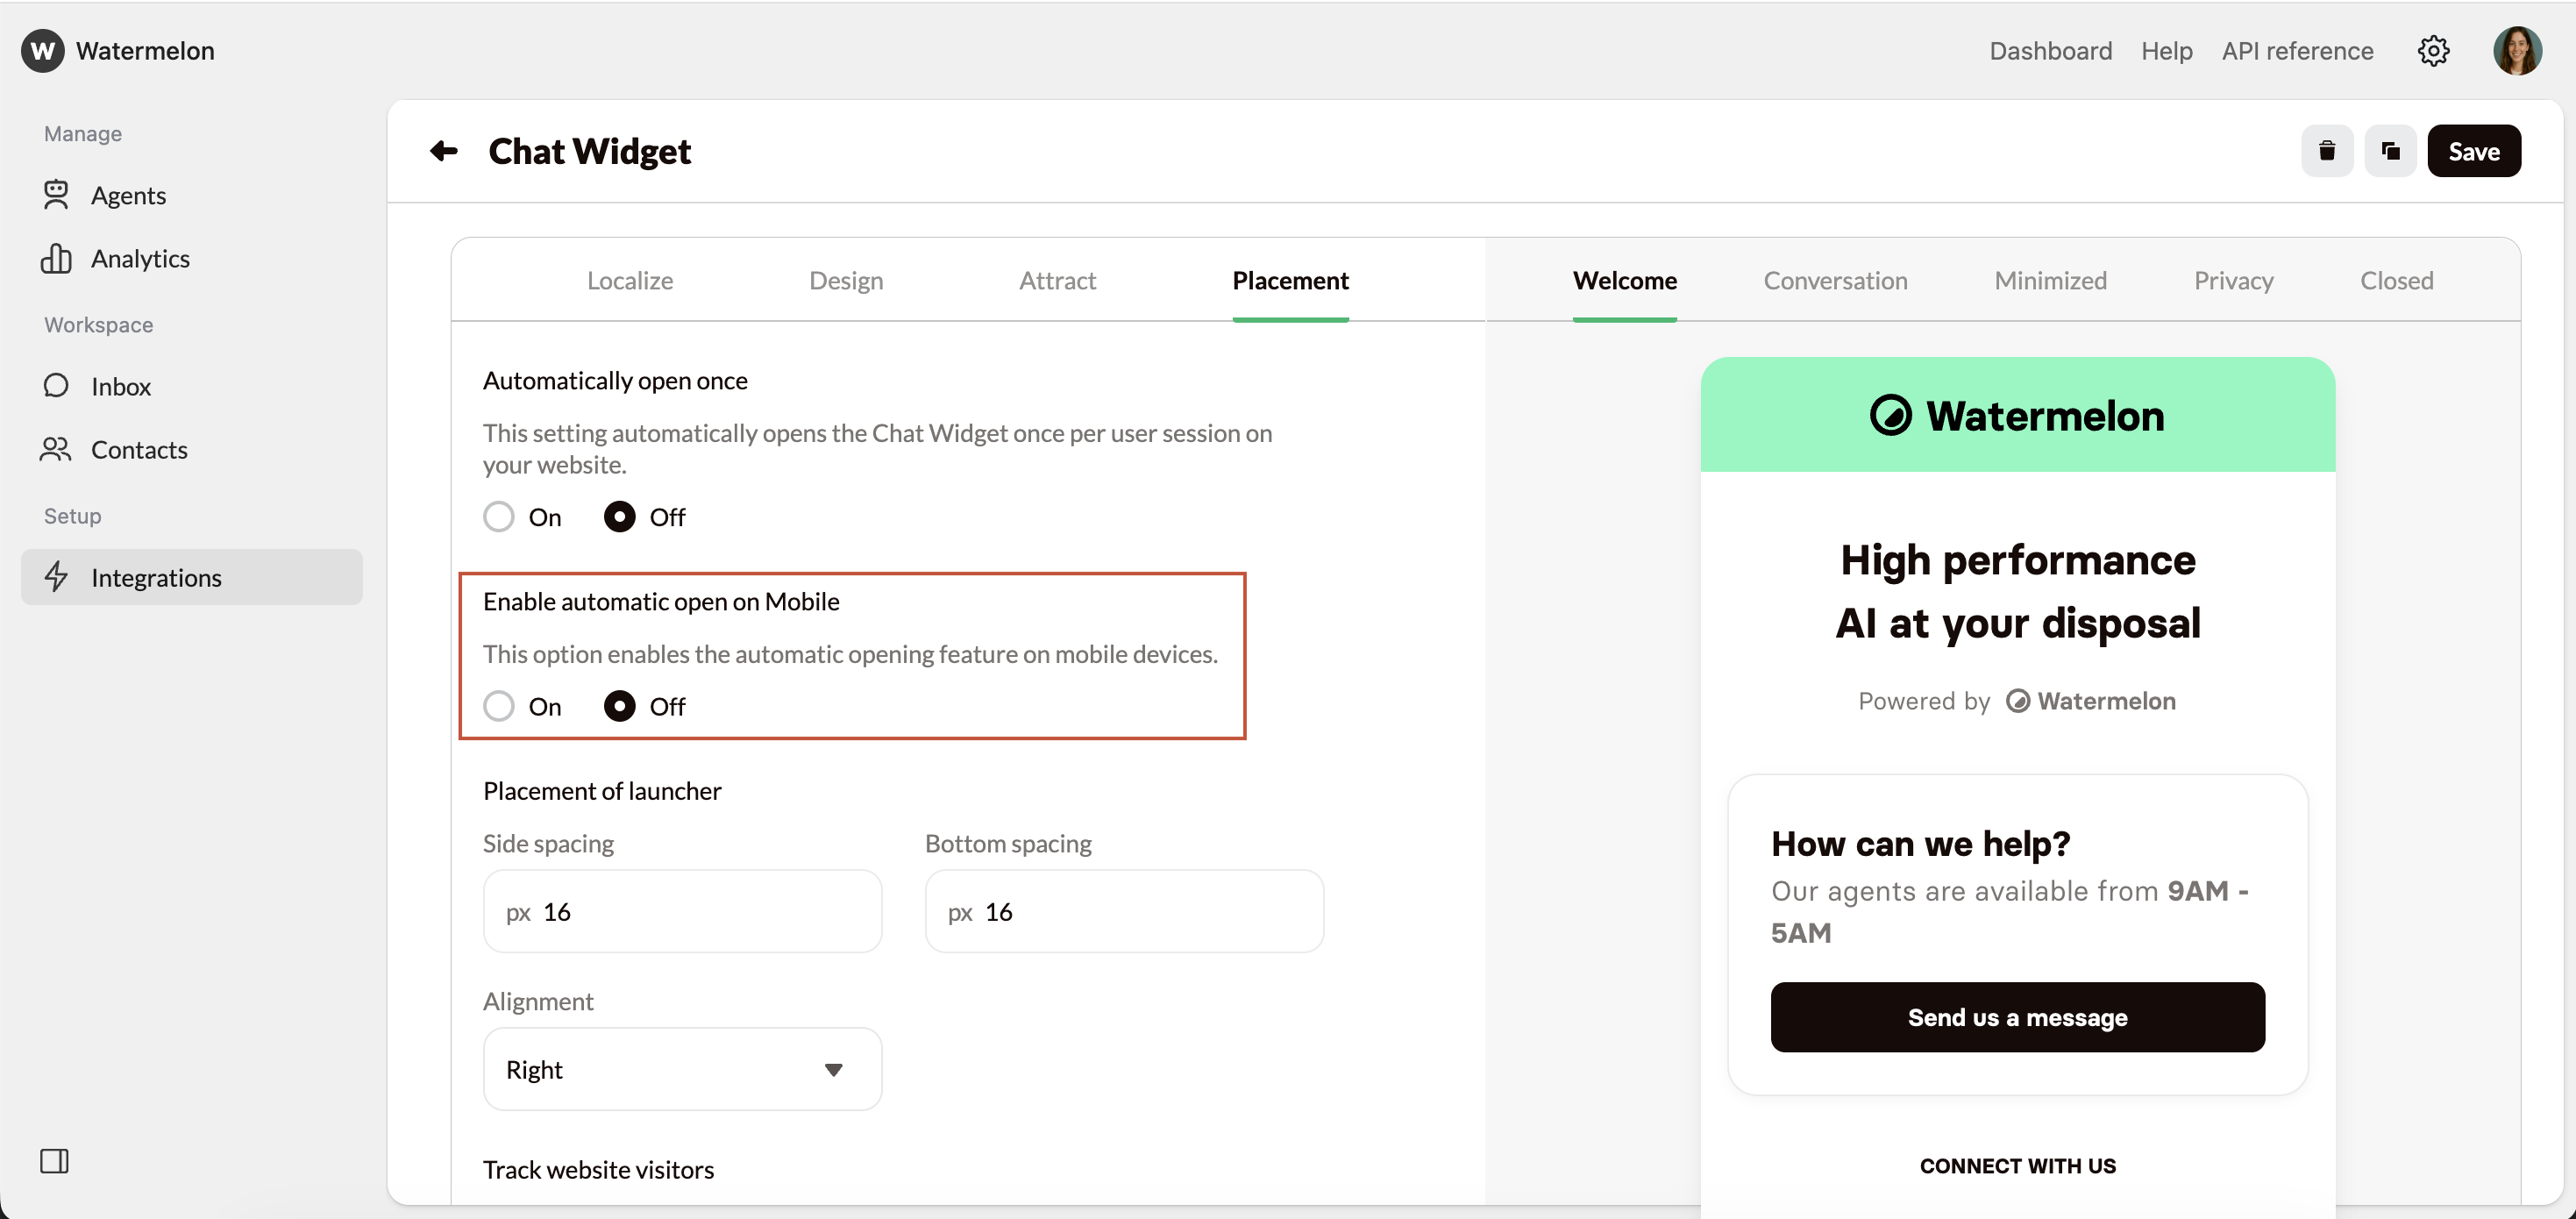Open the settings gear icon

click(x=2433, y=51)
